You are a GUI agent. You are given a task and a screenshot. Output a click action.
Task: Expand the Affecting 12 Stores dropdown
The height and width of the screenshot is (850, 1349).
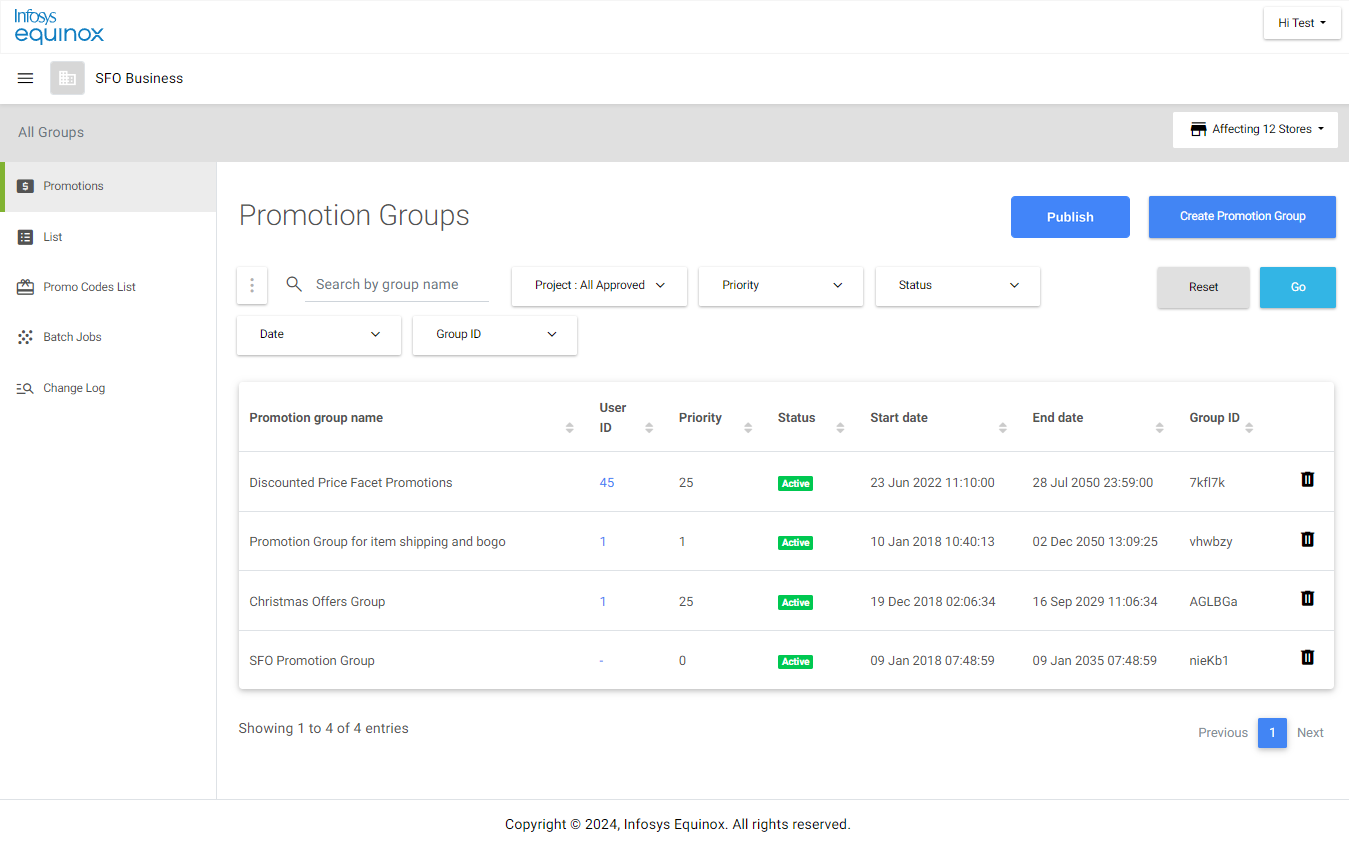(x=1256, y=130)
